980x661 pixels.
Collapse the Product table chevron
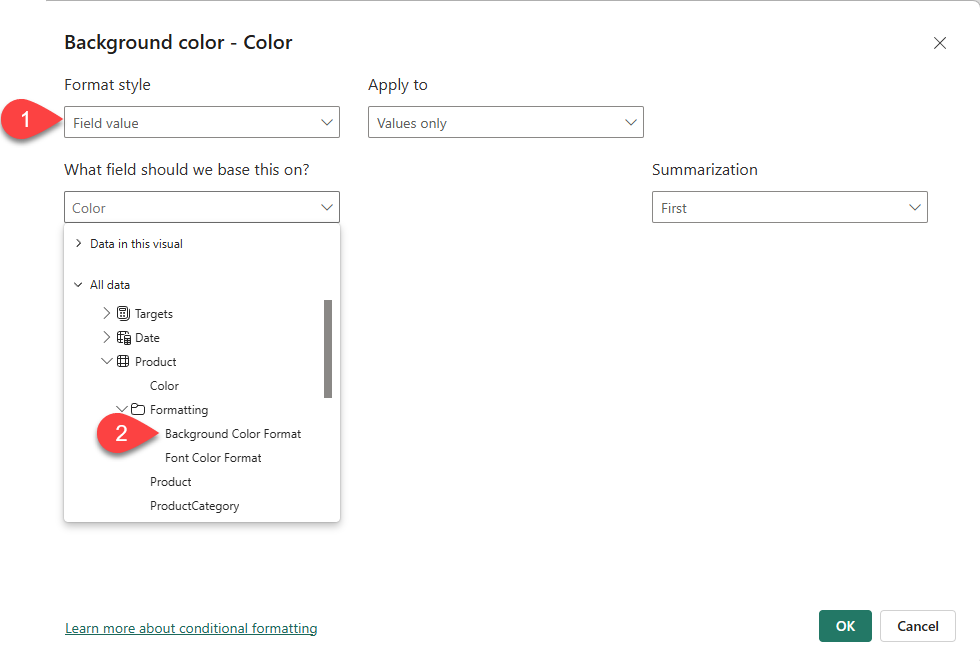pos(107,362)
